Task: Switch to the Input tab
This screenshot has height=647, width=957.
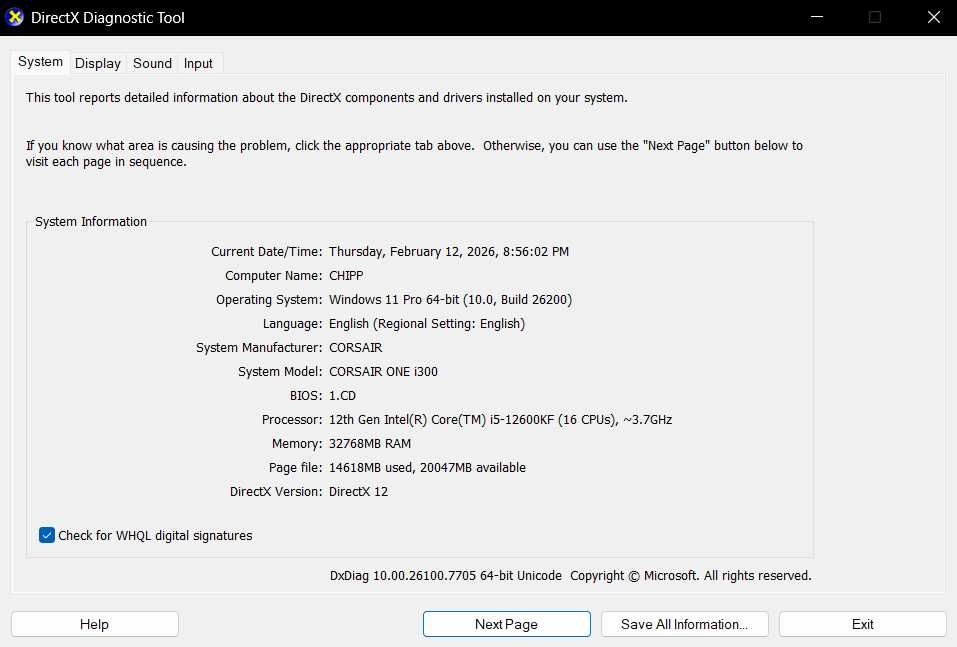Action: click(x=198, y=63)
